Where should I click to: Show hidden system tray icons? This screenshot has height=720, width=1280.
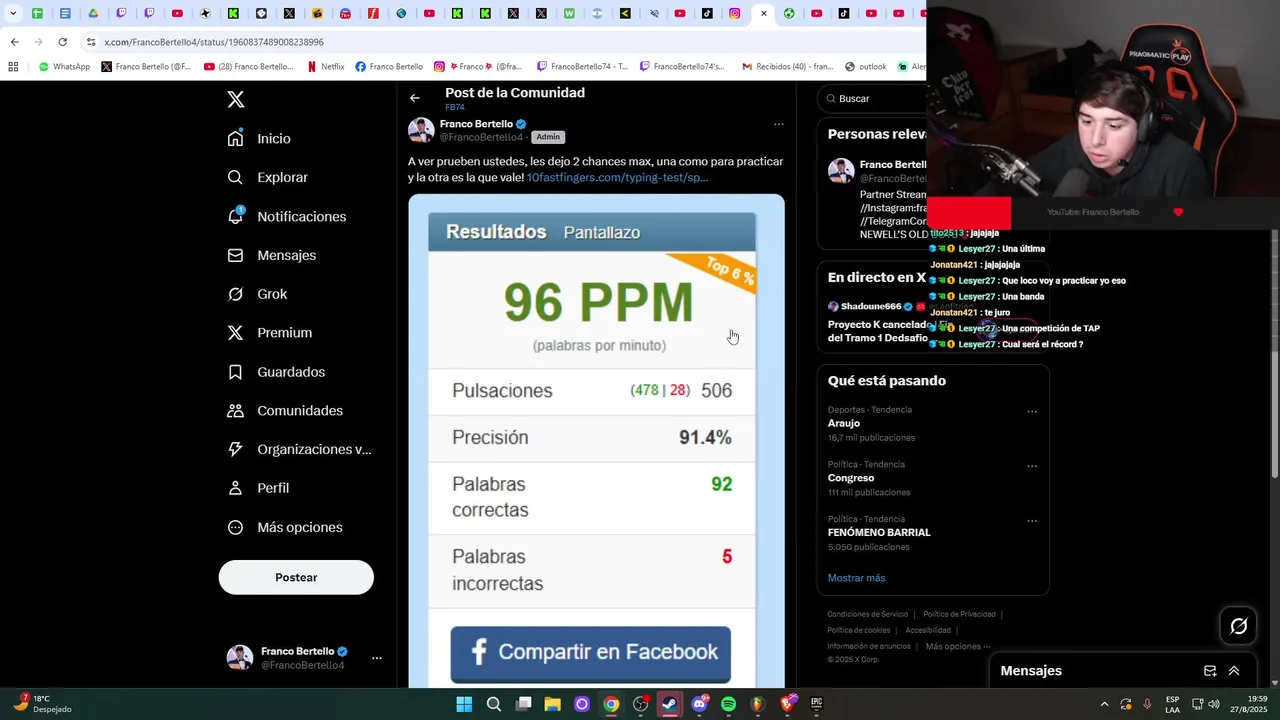(1104, 704)
